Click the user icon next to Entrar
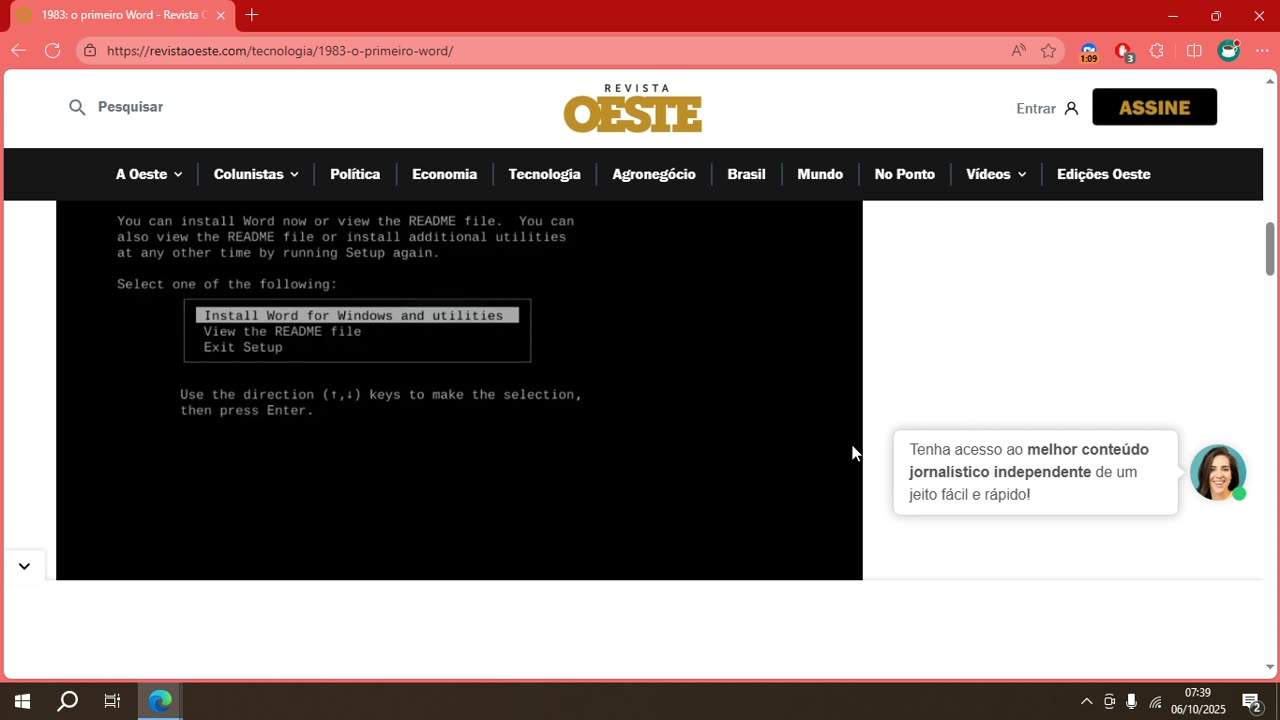This screenshot has height=720, width=1280. [1071, 108]
